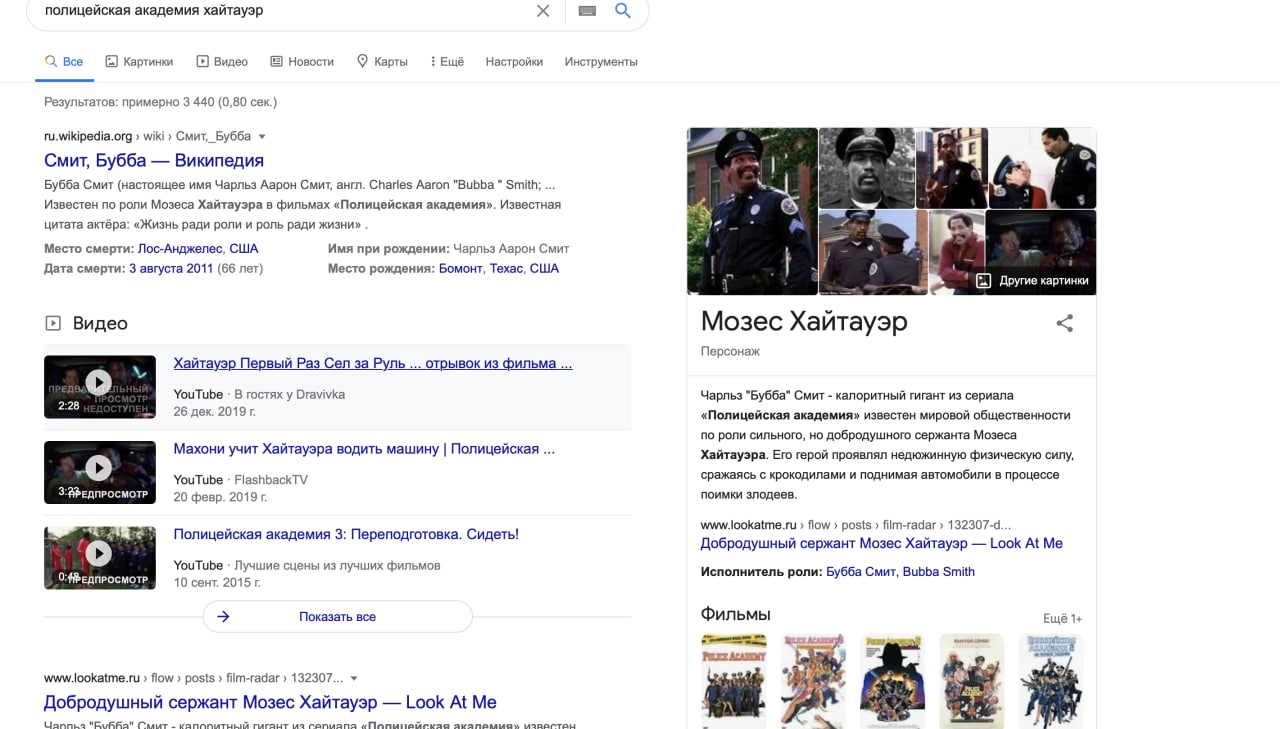Switch to the Карты tab
This screenshot has width=1280, height=729.
coord(382,62)
